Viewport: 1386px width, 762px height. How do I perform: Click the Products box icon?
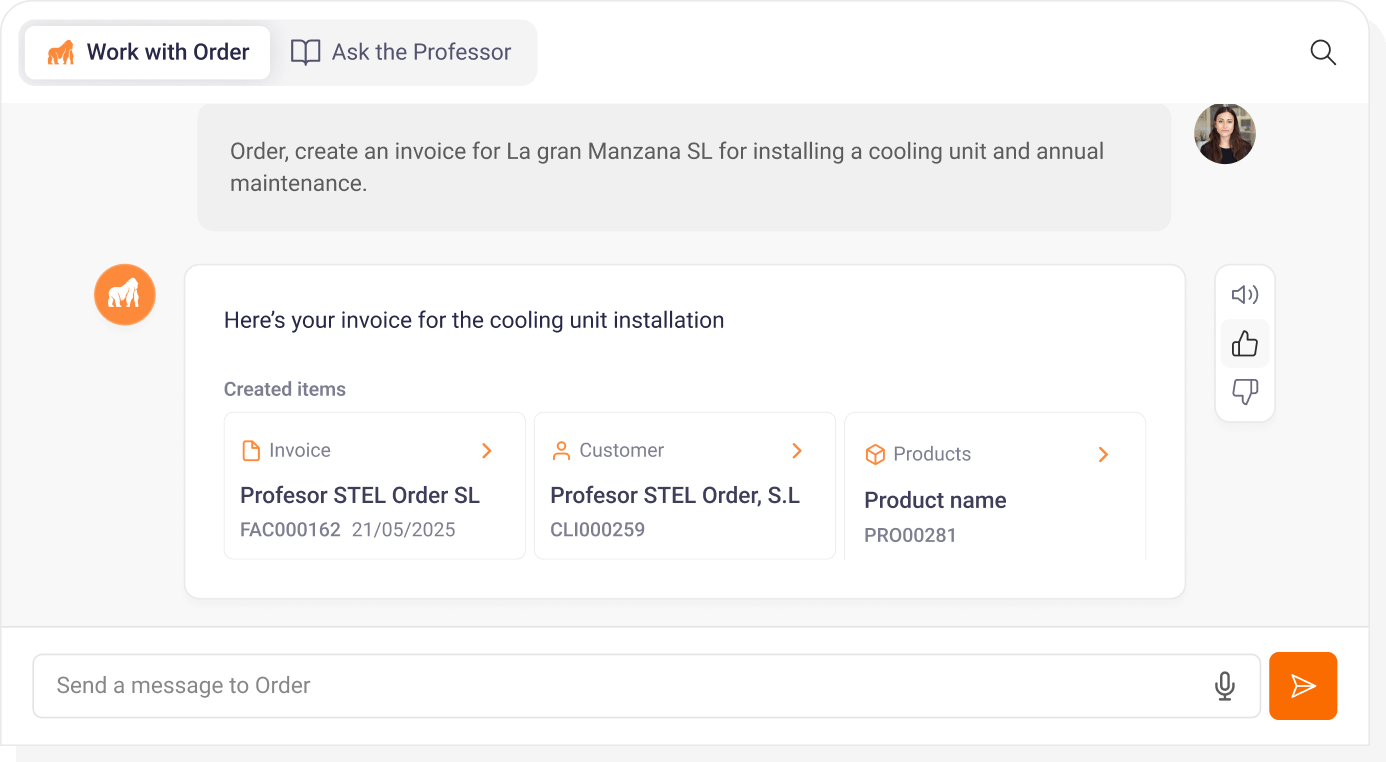tap(875, 455)
